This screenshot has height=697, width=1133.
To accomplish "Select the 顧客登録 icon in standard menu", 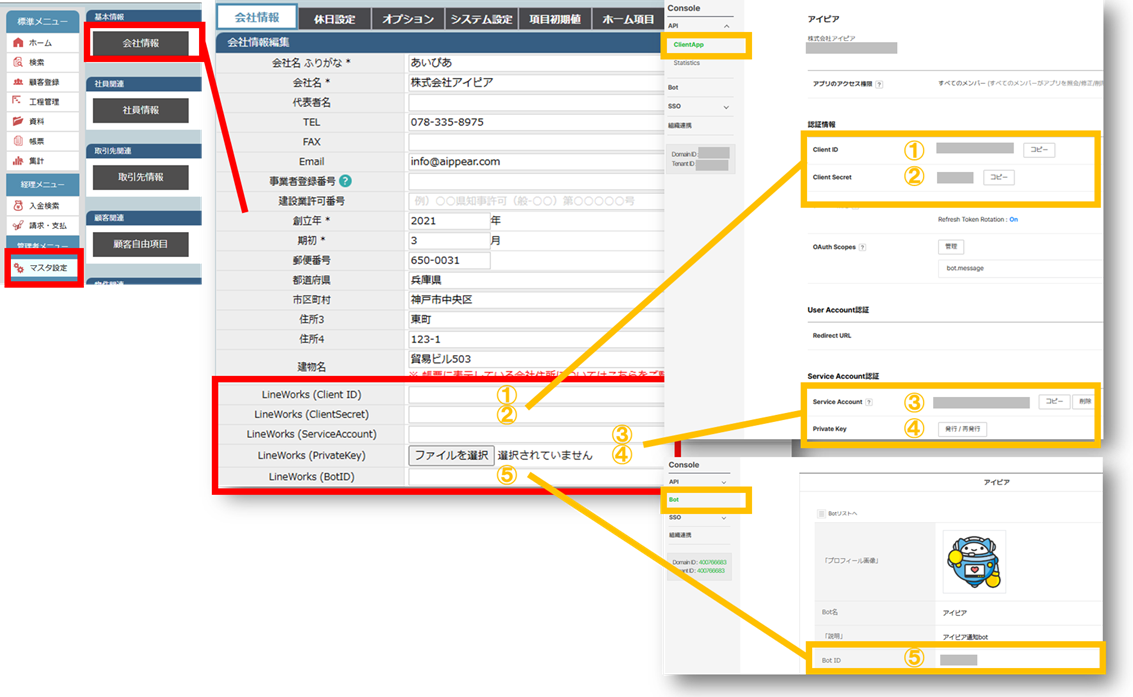I will pos(18,82).
